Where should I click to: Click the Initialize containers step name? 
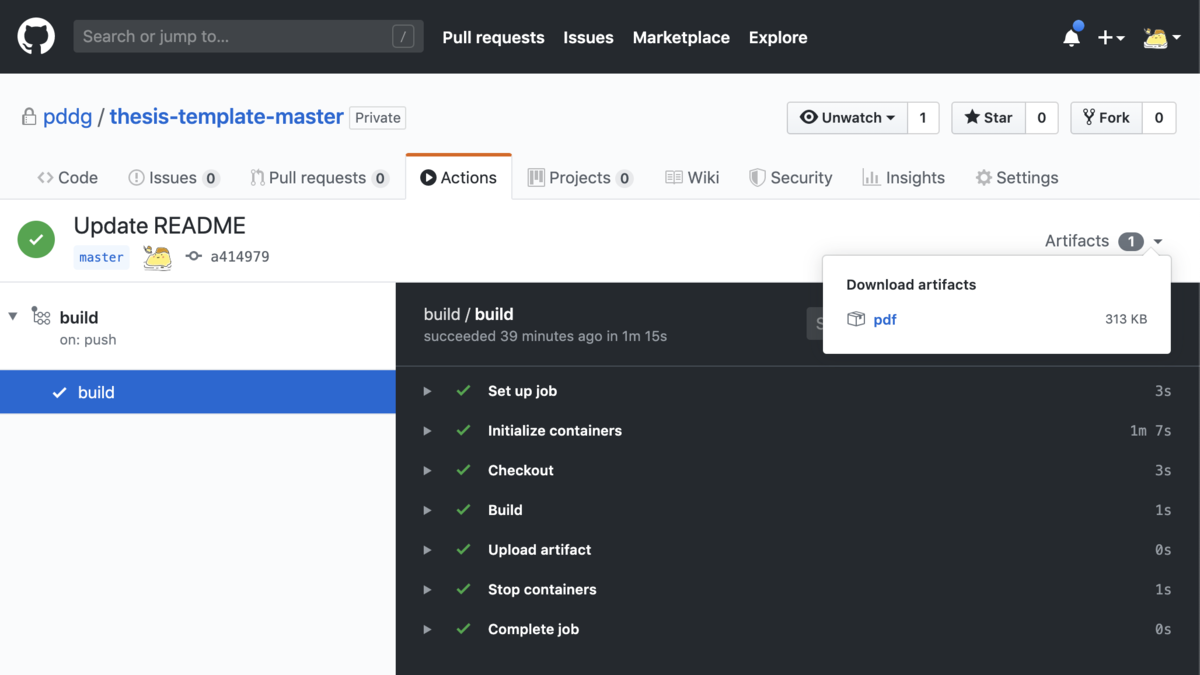[555, 431]
